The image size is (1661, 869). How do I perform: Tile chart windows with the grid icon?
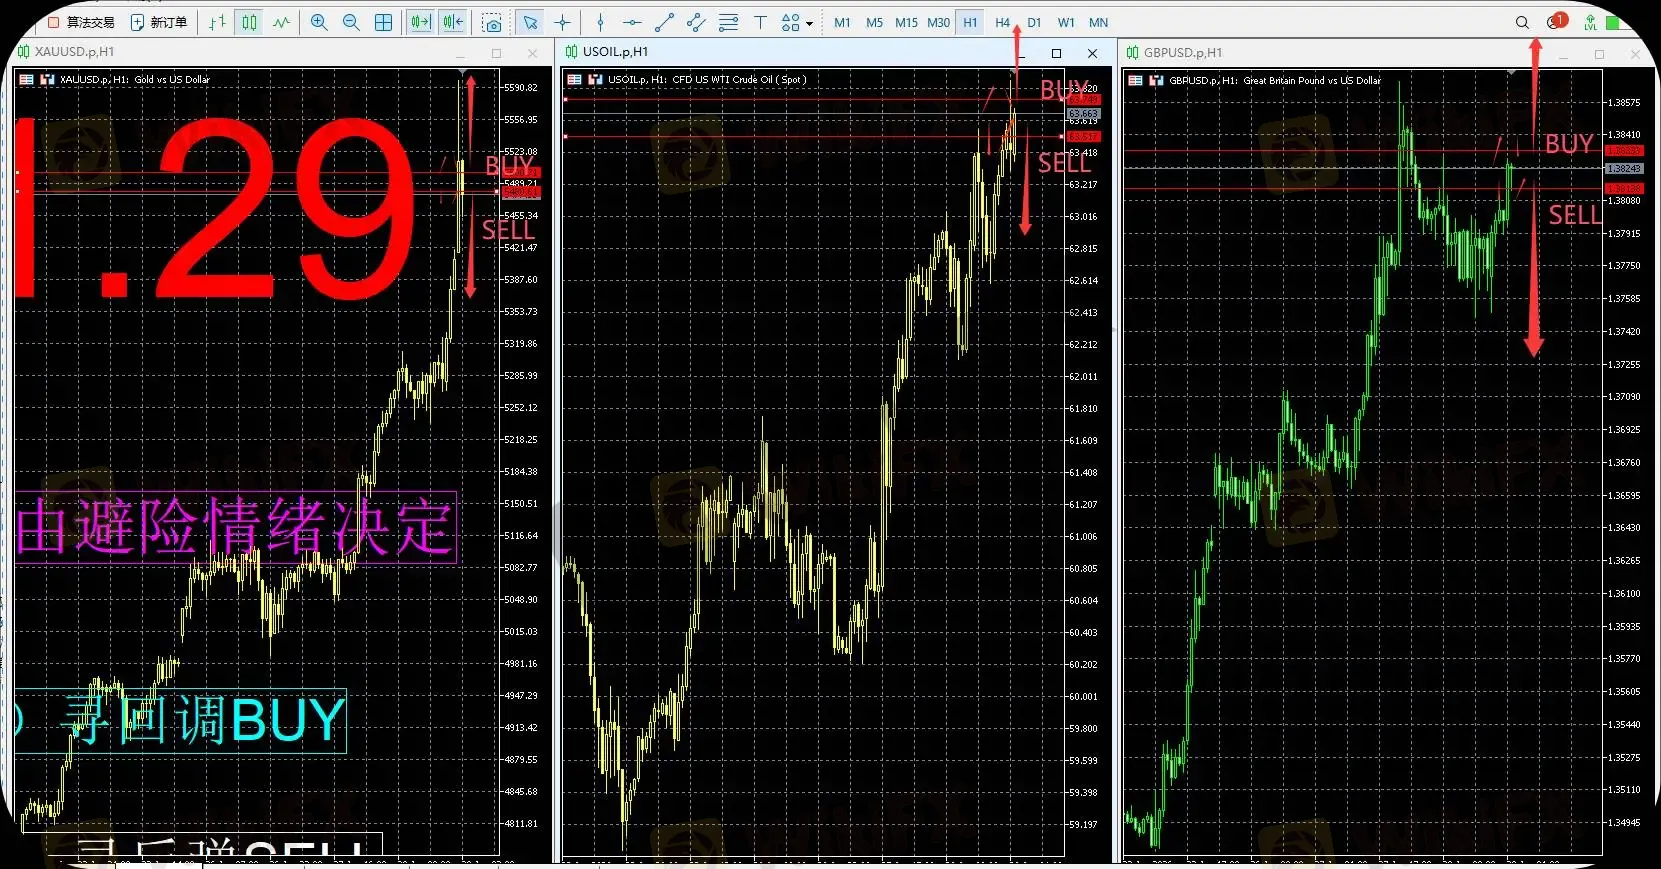click(383, 22)
